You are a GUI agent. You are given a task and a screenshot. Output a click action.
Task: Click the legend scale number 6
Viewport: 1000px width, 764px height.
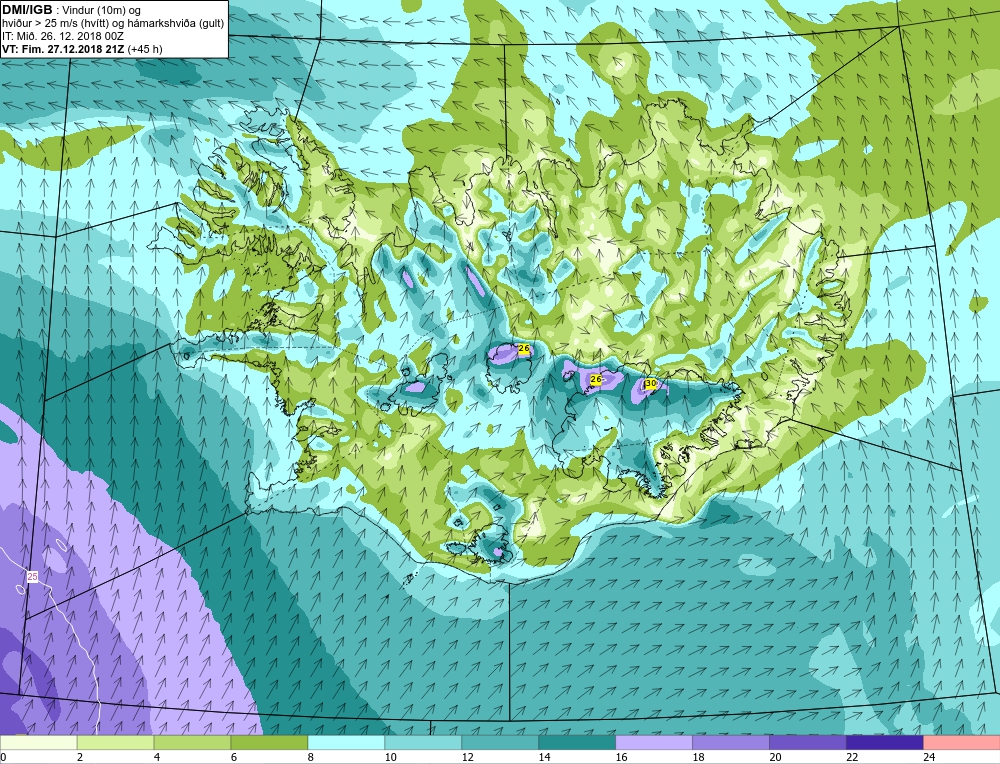234,757
